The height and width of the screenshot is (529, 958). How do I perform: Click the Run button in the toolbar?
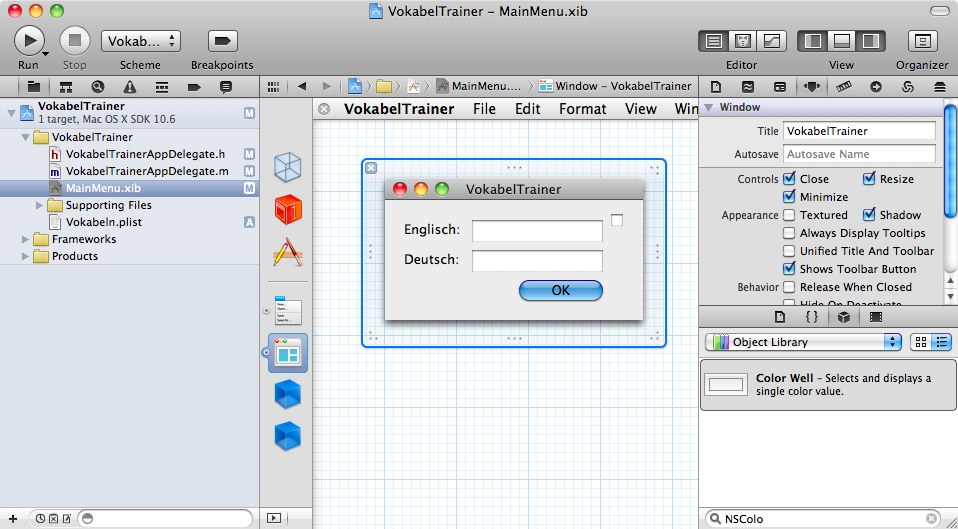pos(29,40)
